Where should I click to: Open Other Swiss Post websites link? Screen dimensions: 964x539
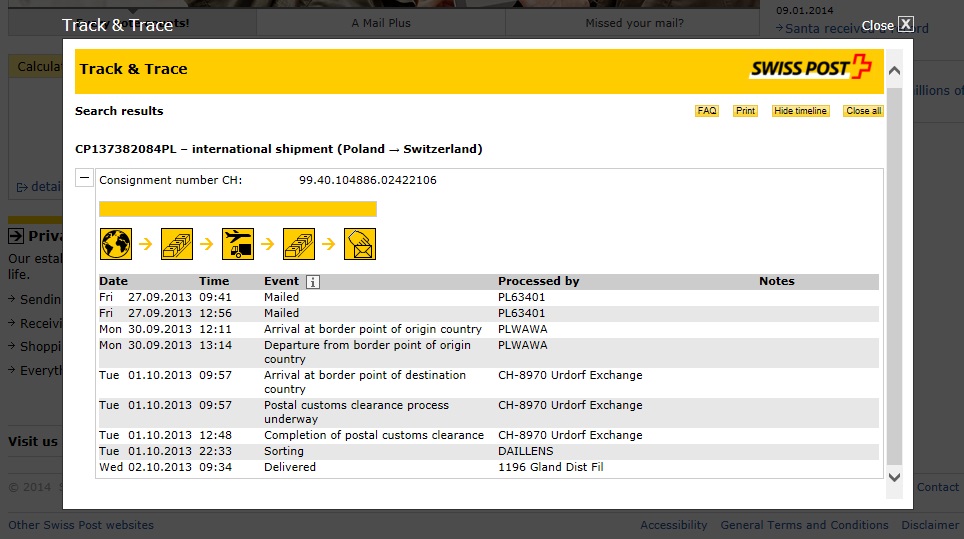(x=81, y=525)
